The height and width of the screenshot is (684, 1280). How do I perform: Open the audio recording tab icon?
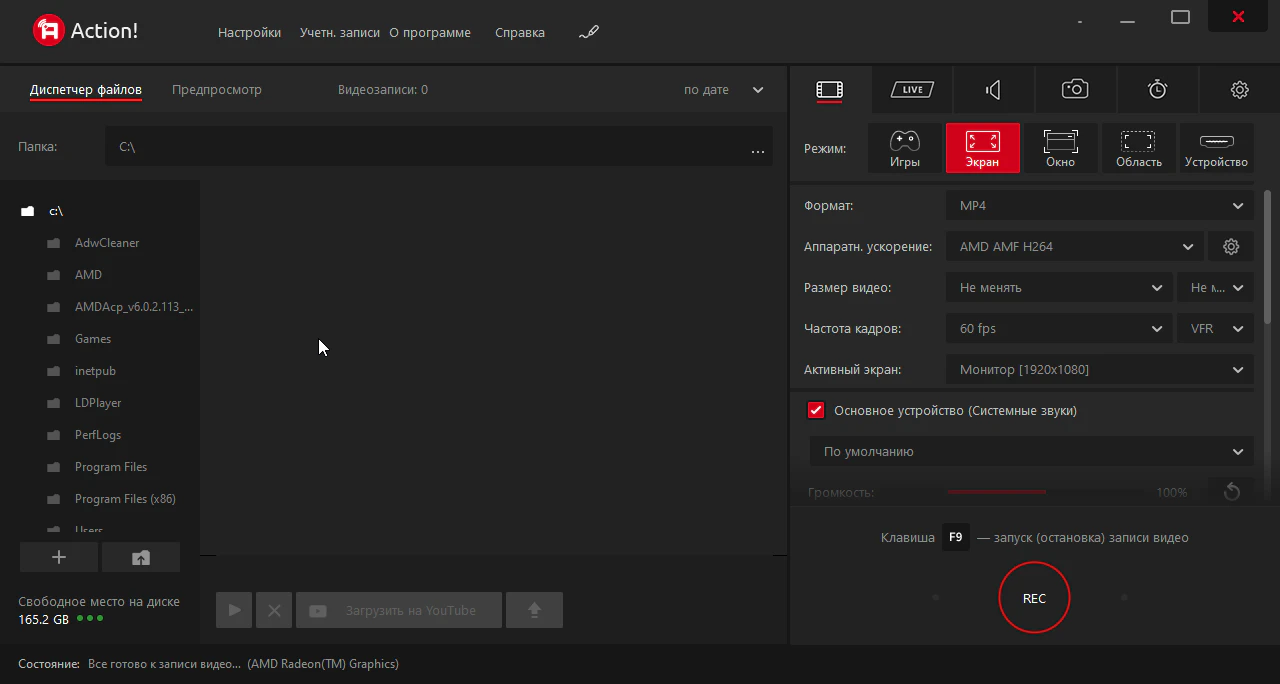pos(993,90)
